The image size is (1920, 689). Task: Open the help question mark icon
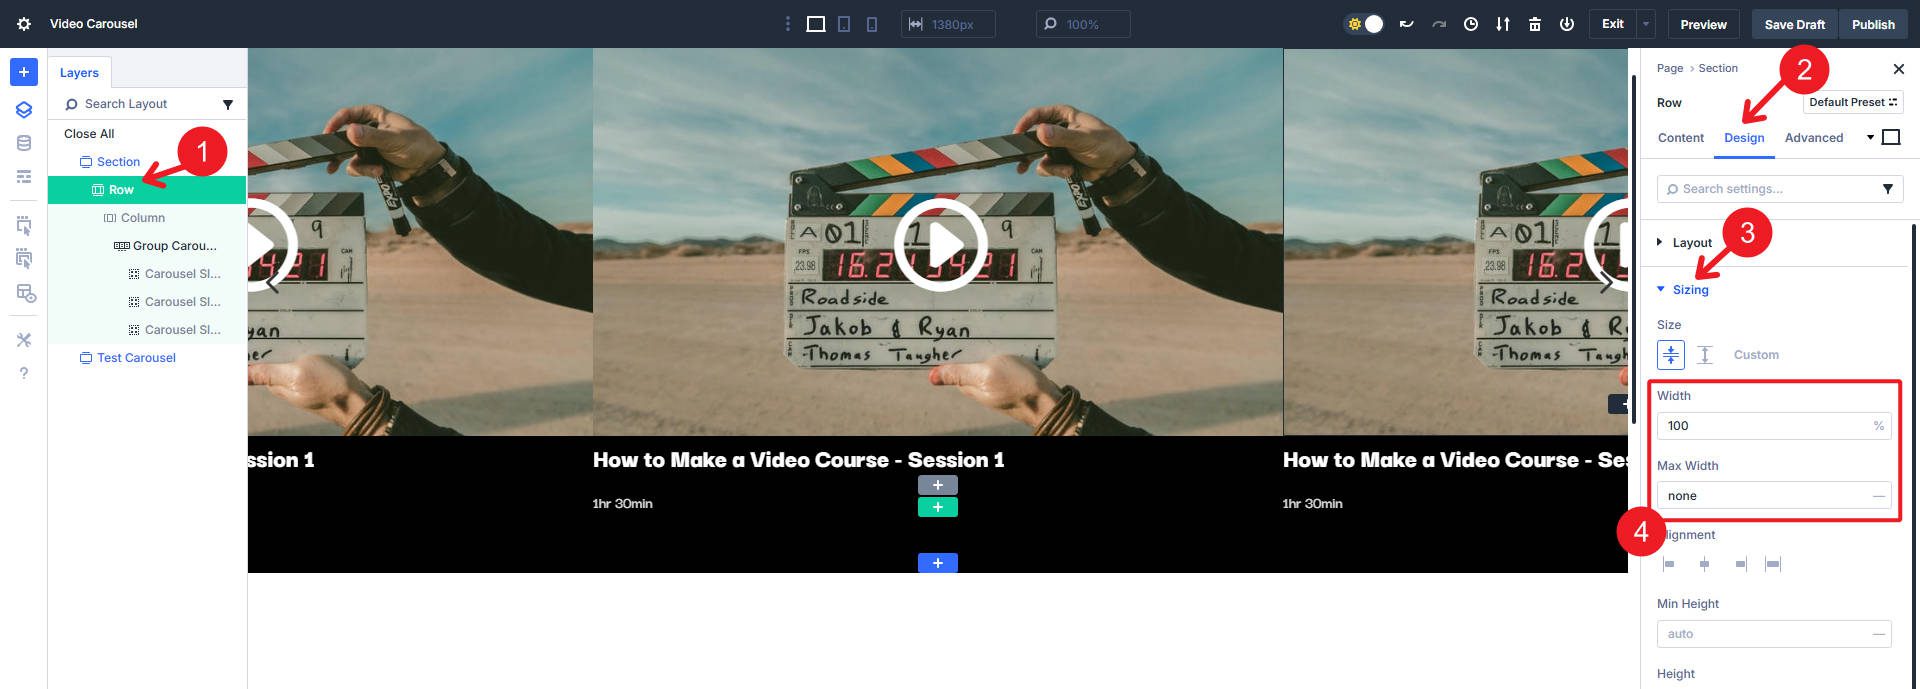tap(24, 373)
